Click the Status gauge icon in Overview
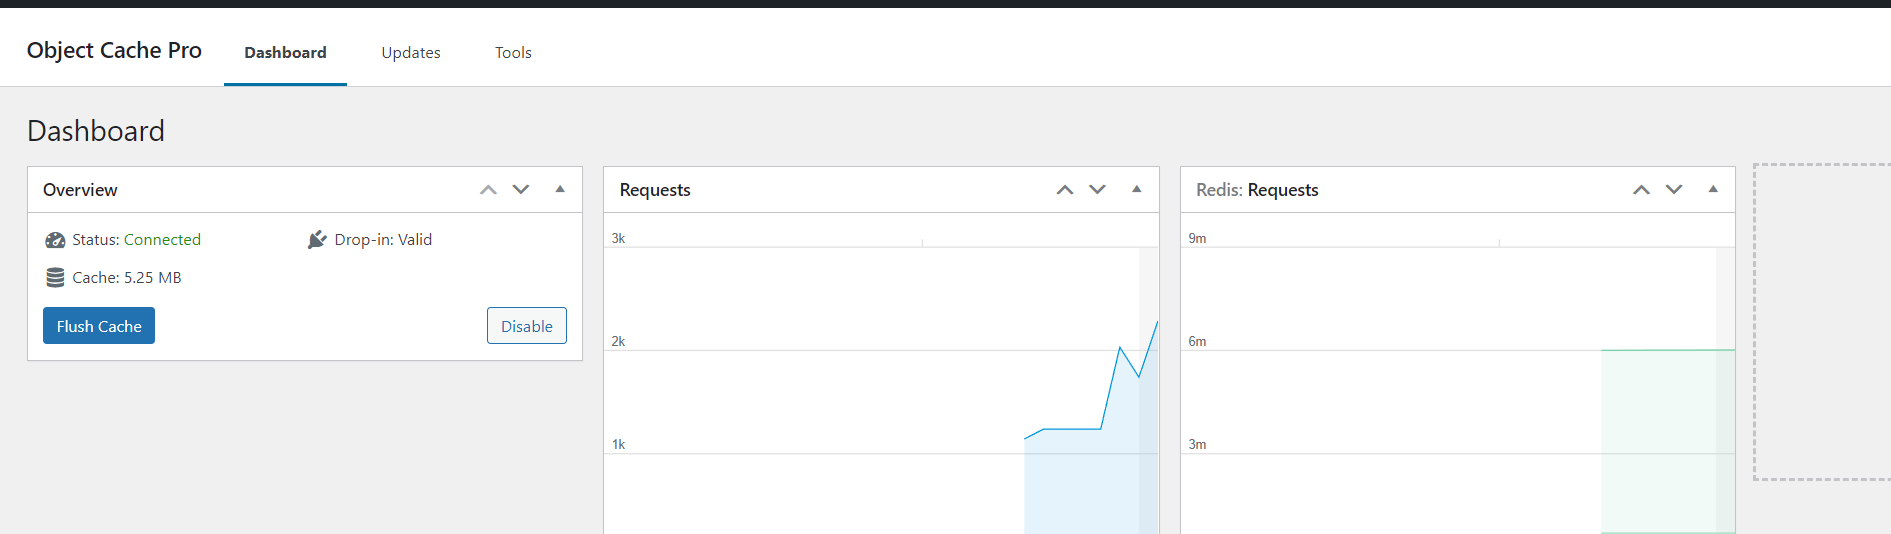Image resolution: width=1891 pixels, height=534 pixels. click(55, 240)
